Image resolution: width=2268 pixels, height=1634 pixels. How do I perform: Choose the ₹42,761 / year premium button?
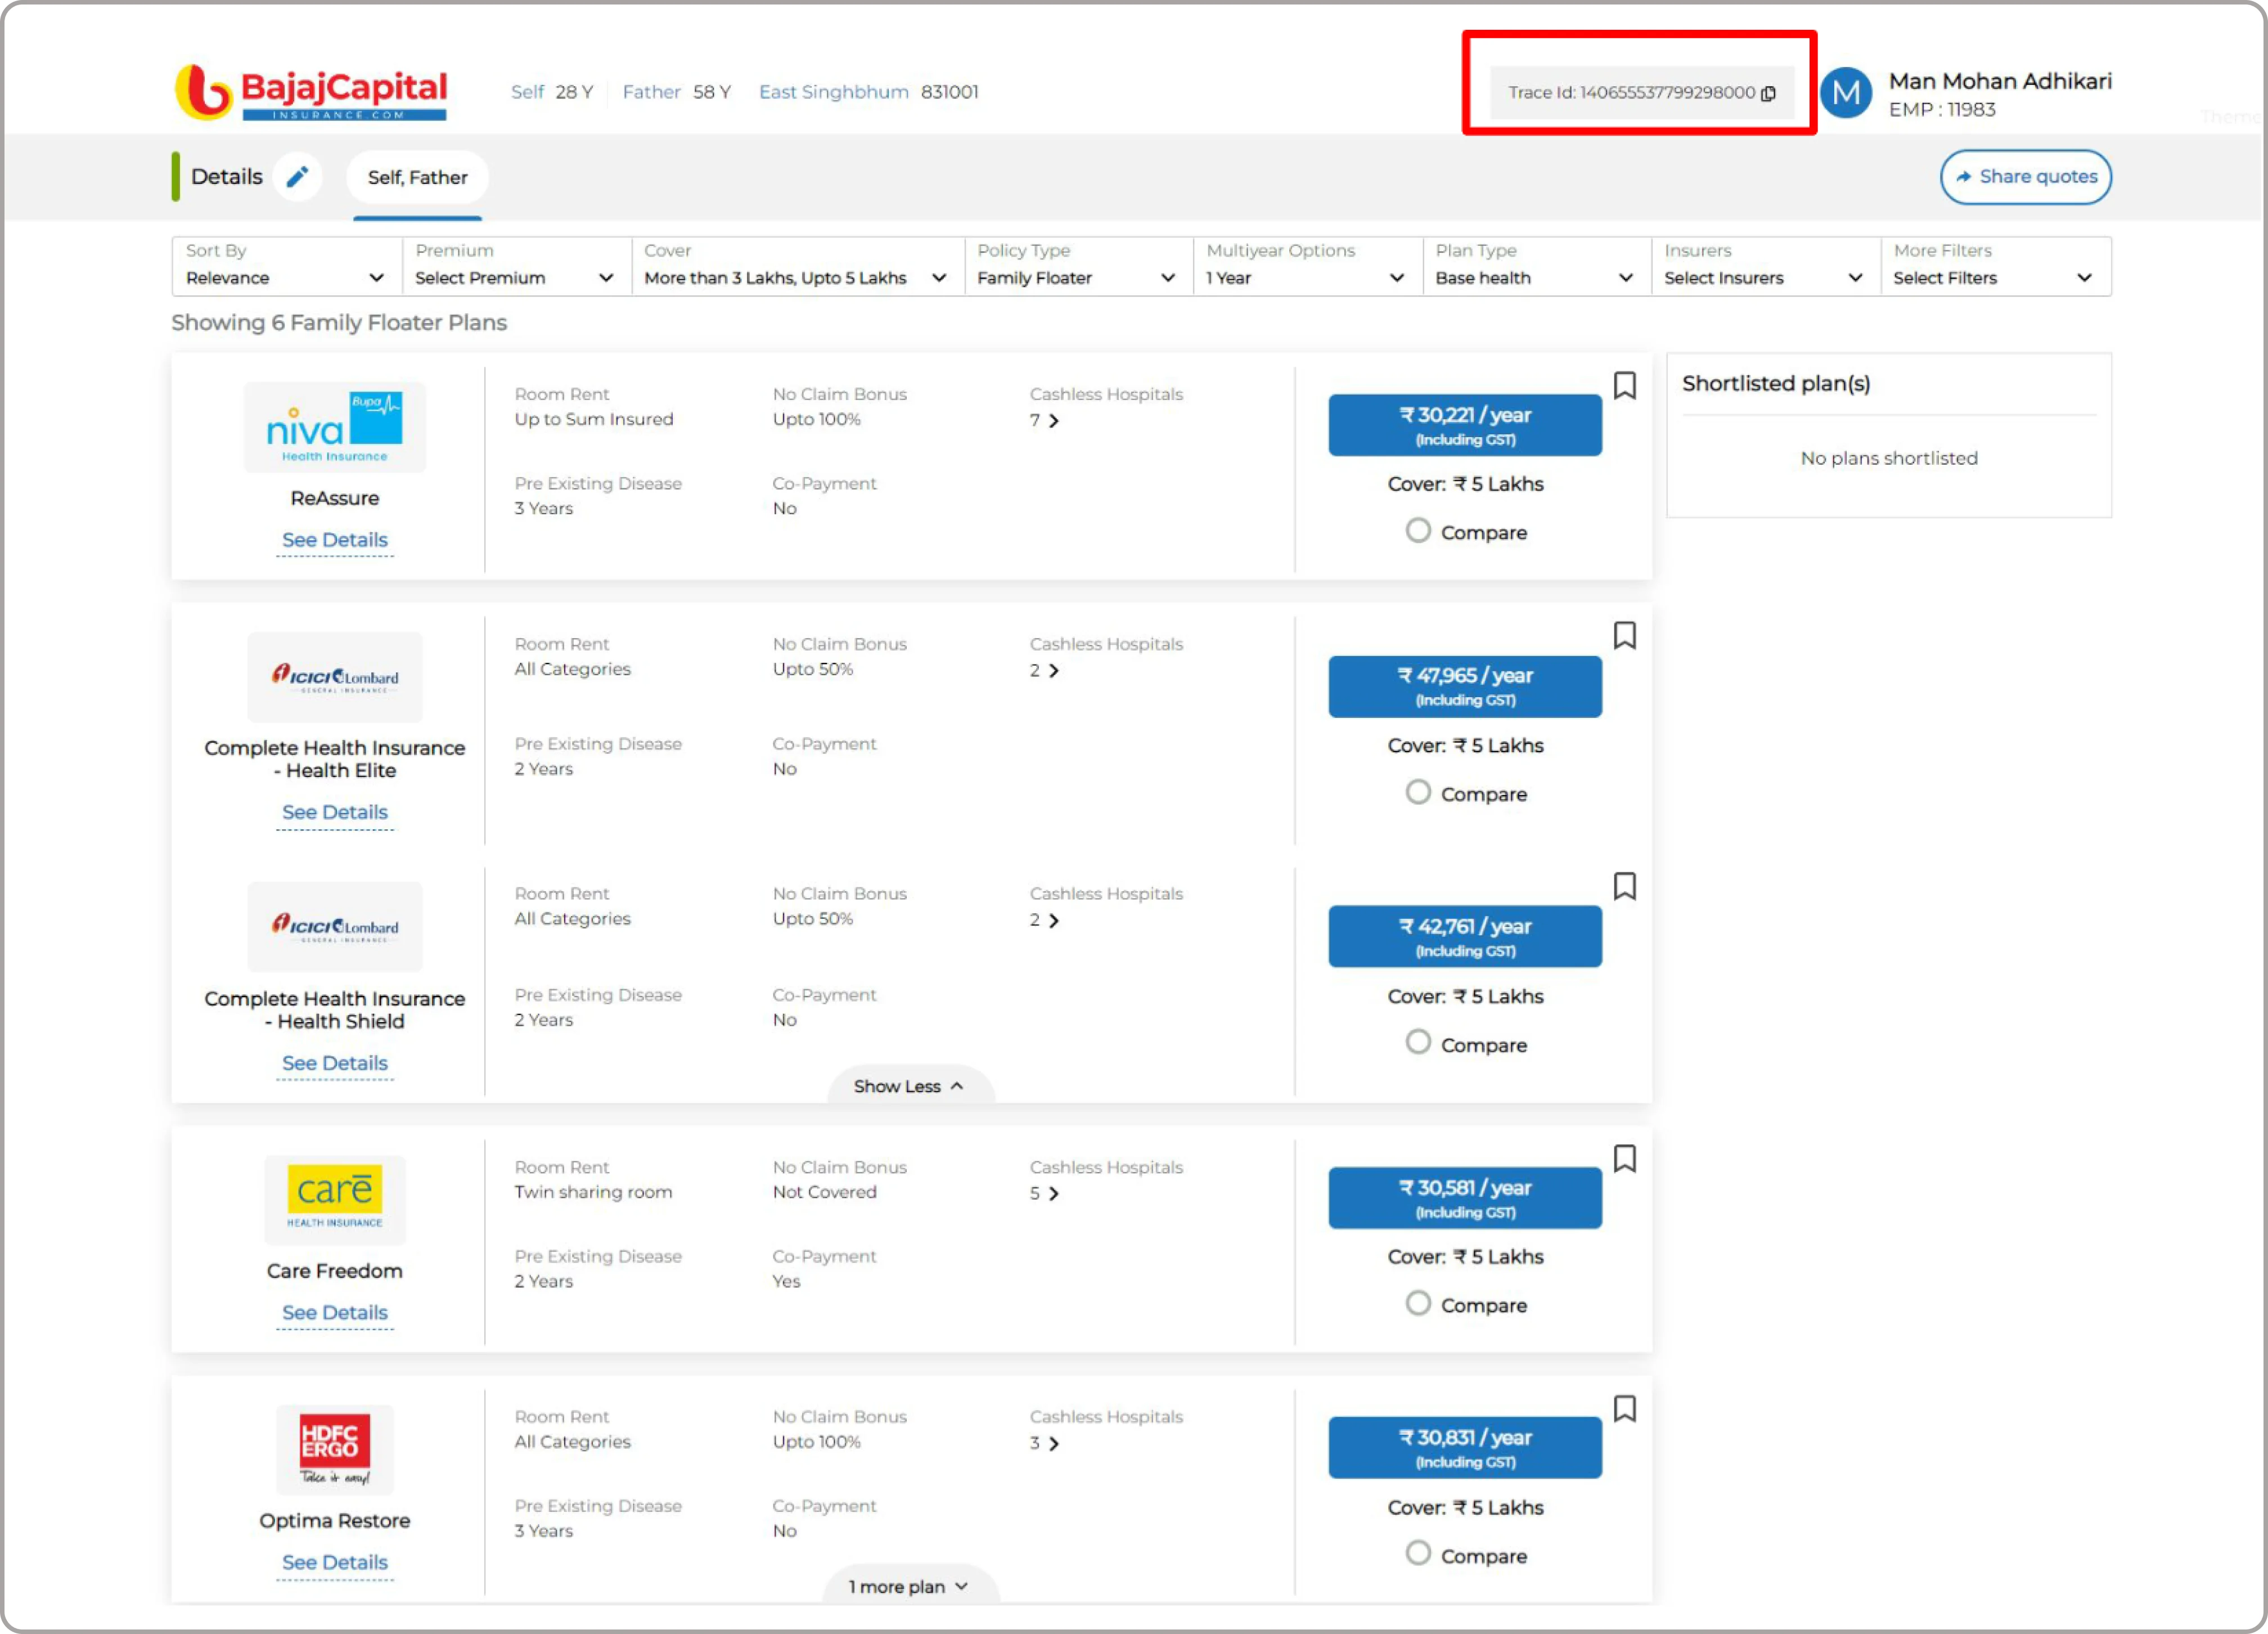[1465, 936]
